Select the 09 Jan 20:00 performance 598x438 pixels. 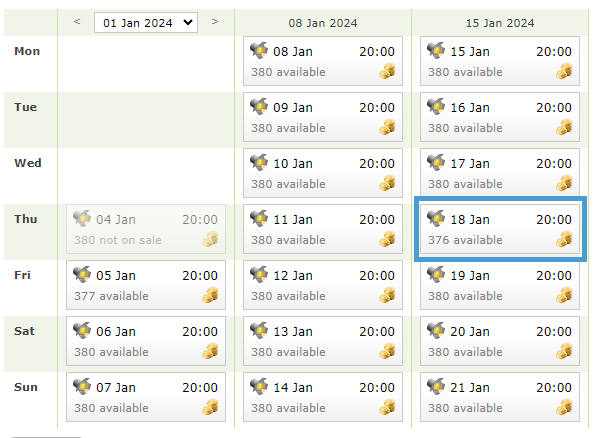[323, 117]
